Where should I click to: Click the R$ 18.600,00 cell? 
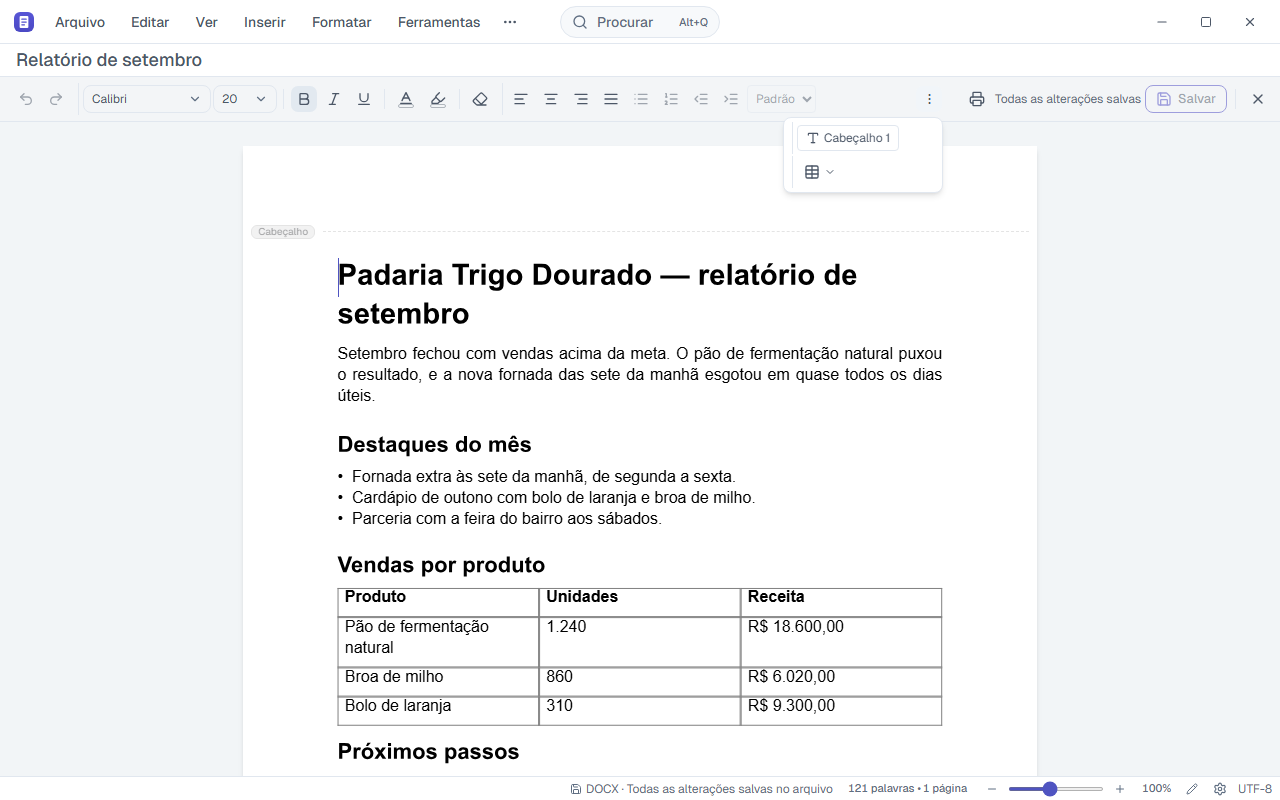pos(841,642)
